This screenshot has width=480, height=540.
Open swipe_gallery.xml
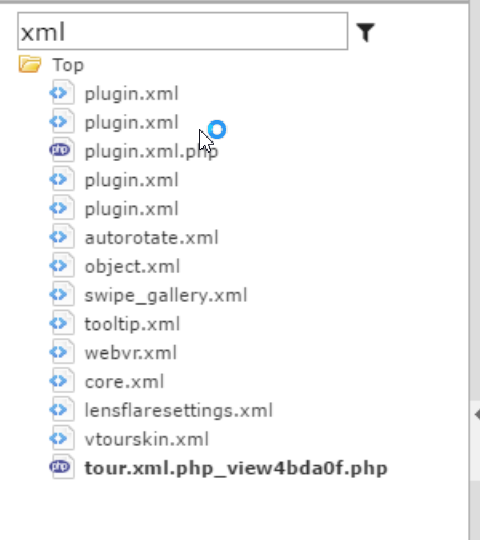[x=166, y=296]
